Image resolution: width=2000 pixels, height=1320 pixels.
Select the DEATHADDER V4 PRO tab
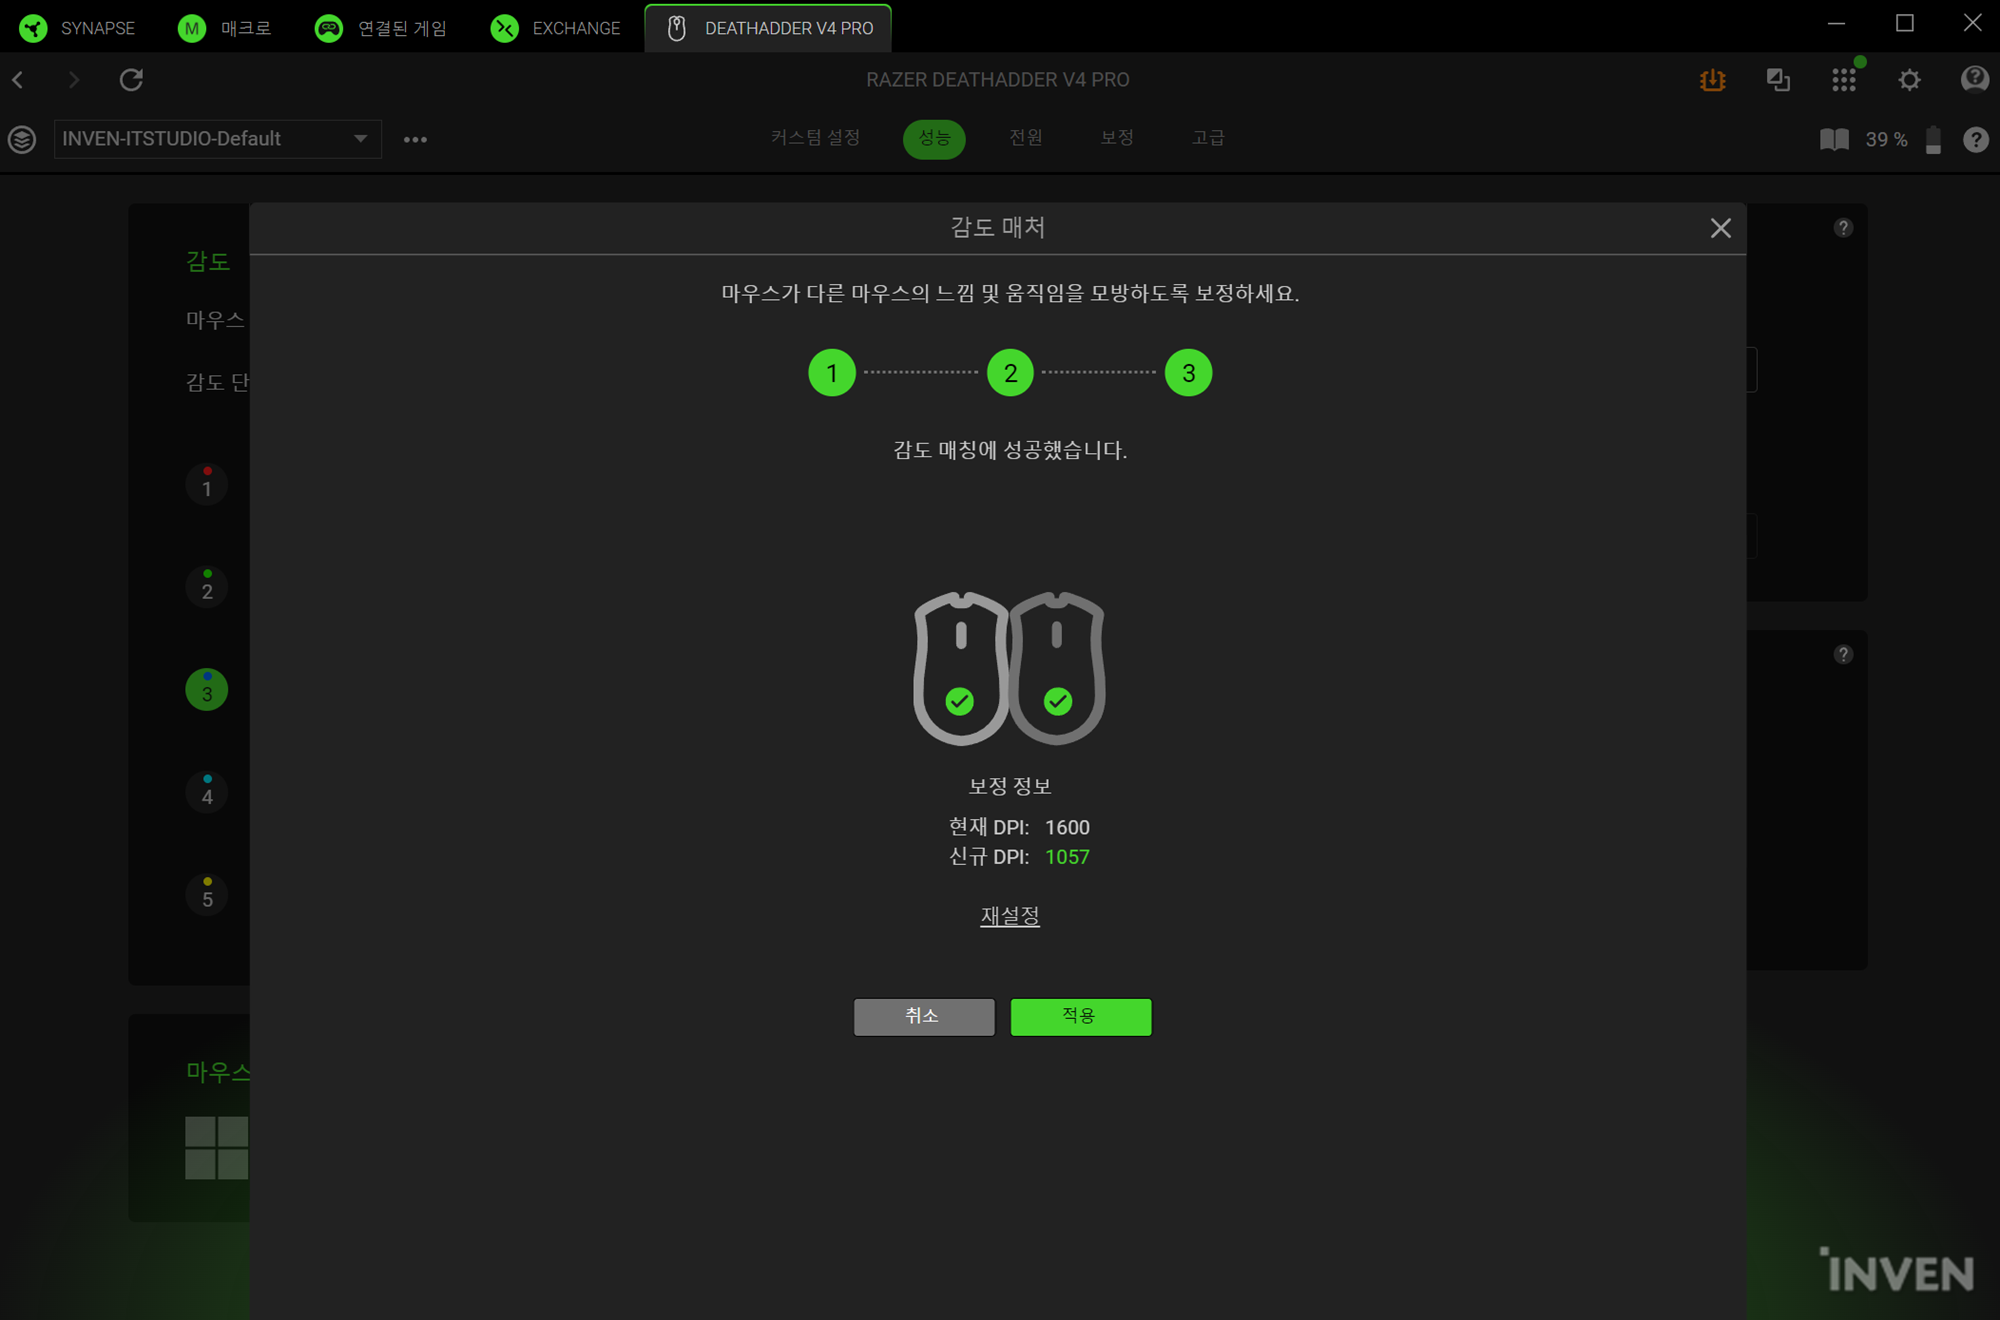coord(768,28)
